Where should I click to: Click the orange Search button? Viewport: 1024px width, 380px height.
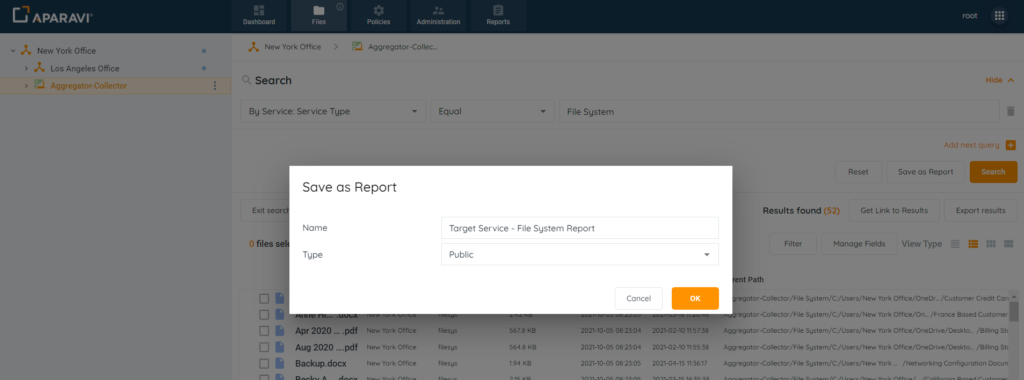click(x=993, y=172)
